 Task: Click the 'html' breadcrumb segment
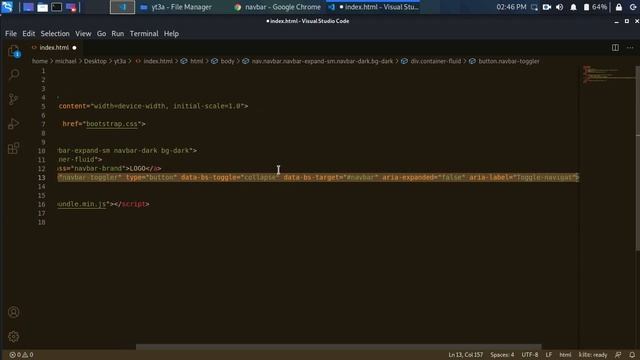[197, 61]
